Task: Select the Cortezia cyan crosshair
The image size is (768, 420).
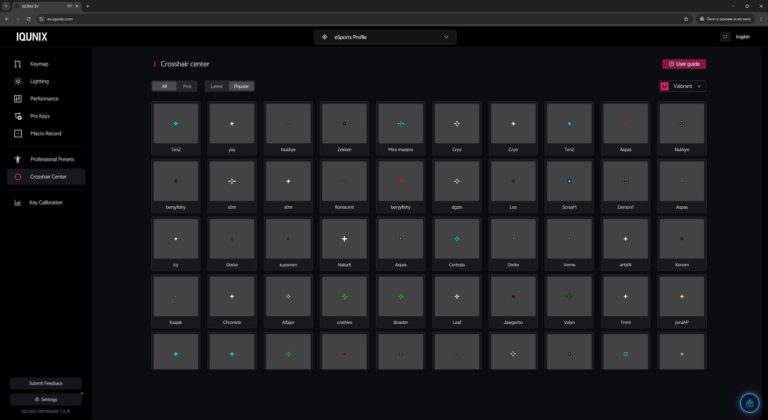Action: click(x=457, y=244)
